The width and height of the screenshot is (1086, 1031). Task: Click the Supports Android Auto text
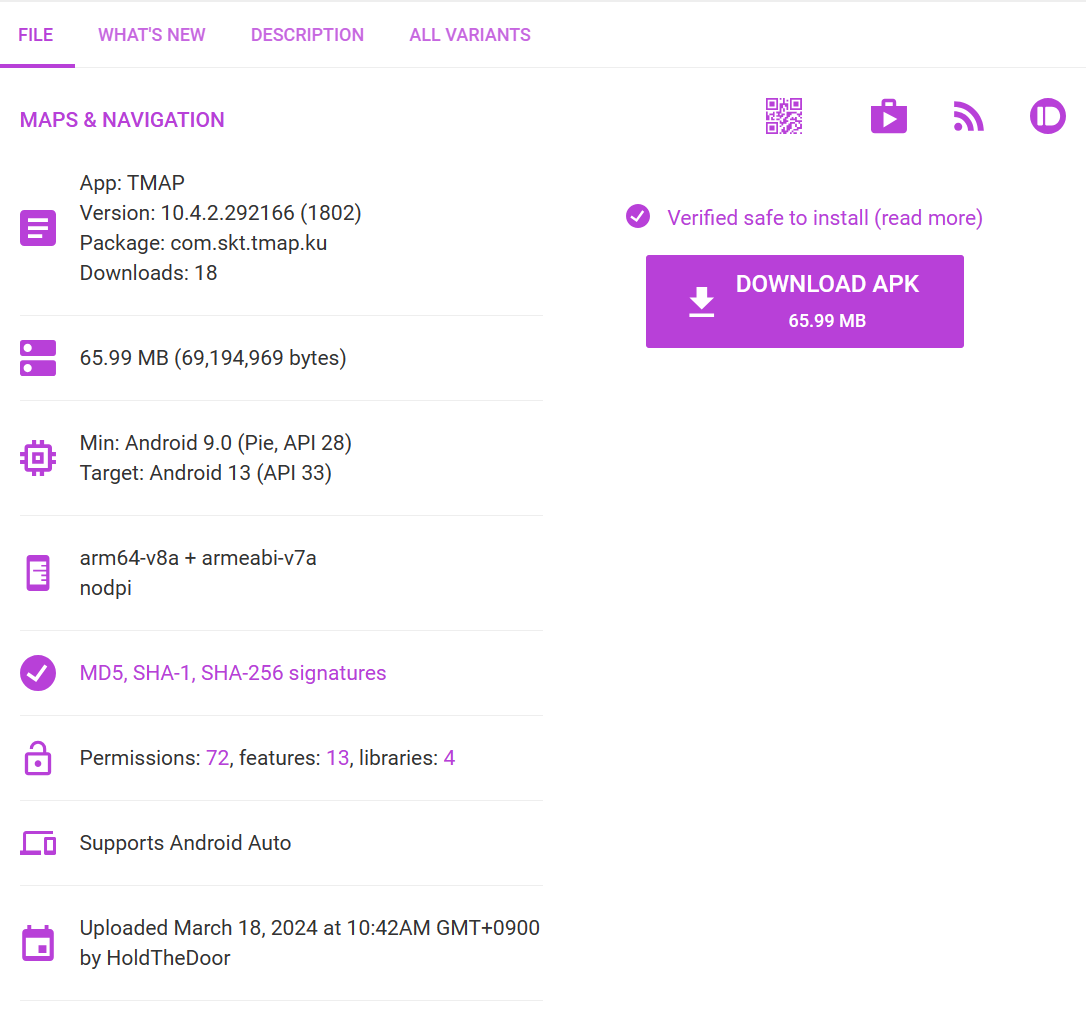[x=185, y=843]
